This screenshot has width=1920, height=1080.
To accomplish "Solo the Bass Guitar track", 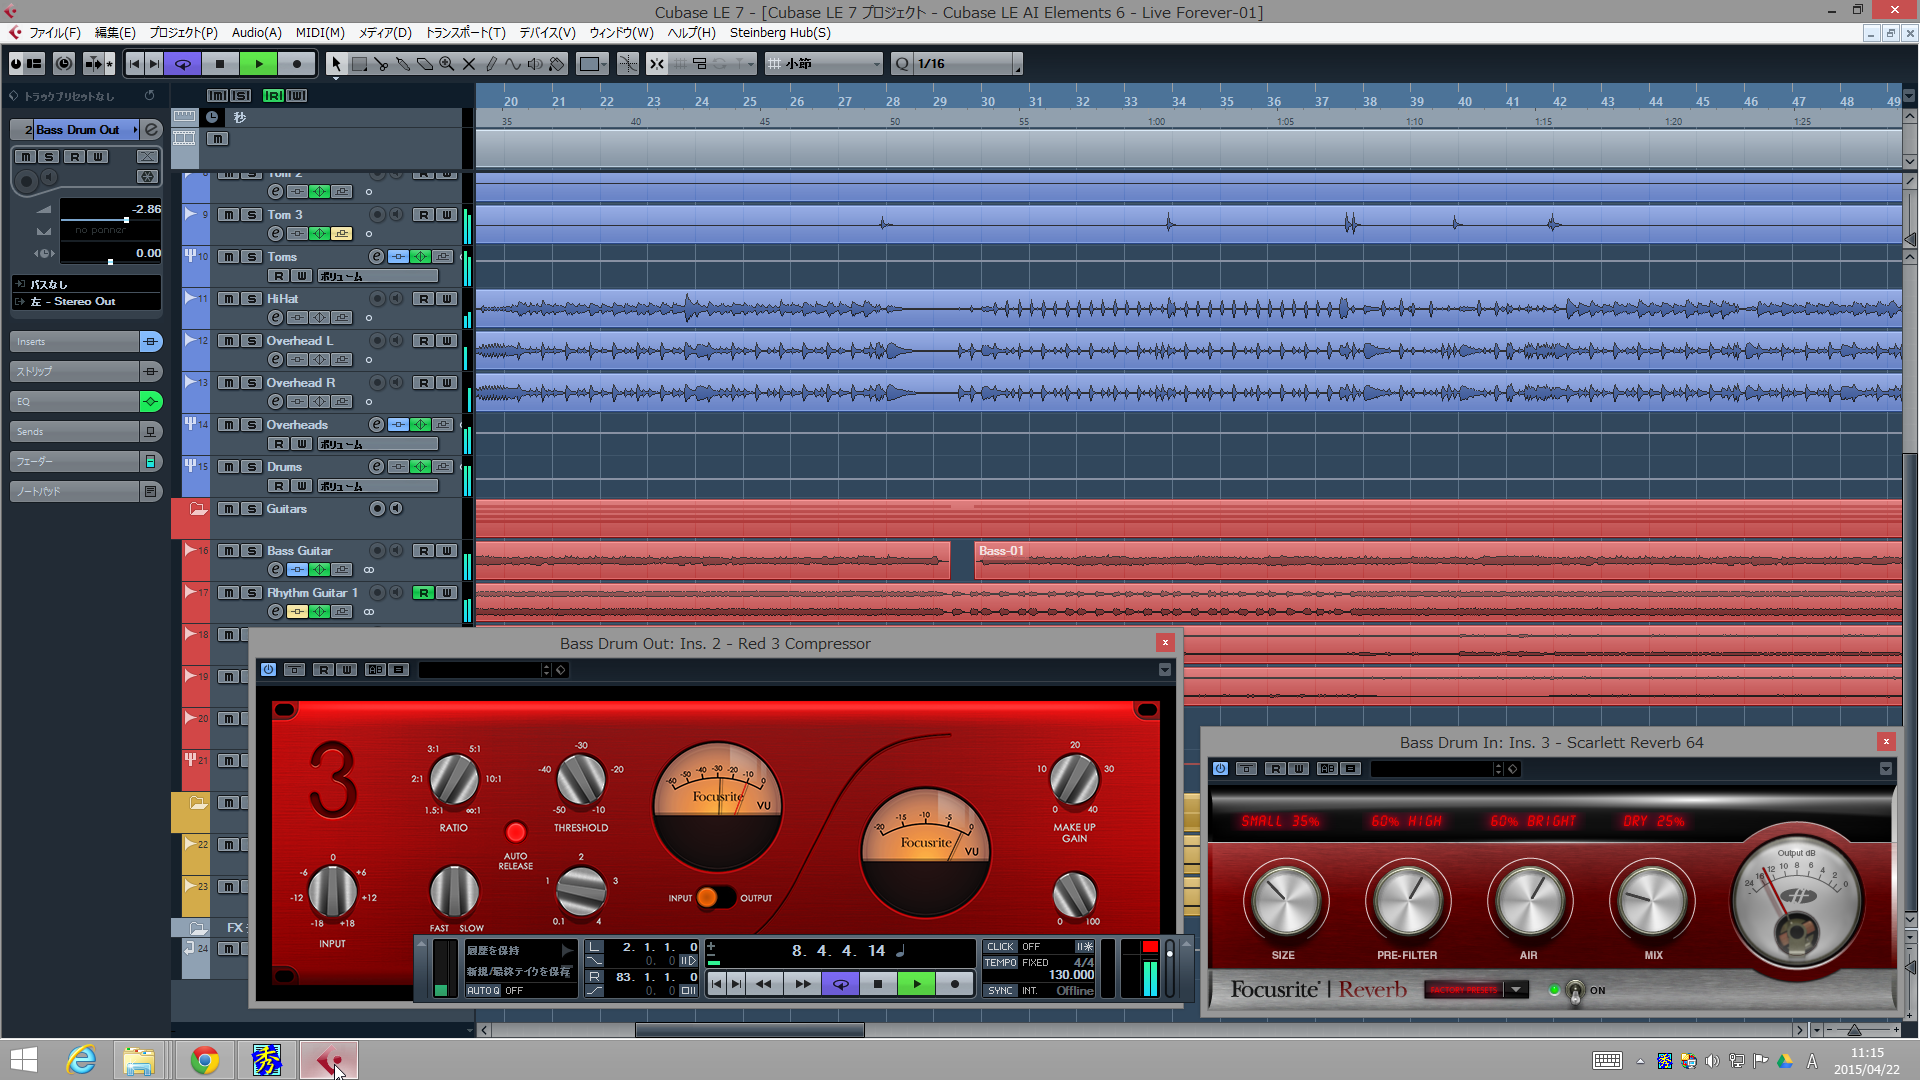I will pyautogui.click(x=252, y=551).
